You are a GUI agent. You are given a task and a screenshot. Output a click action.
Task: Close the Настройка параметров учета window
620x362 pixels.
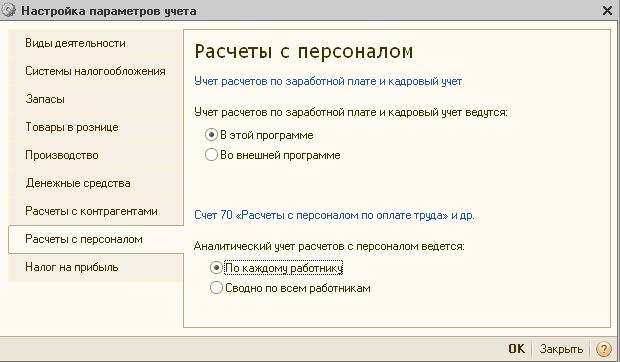(x=607, y=10)
